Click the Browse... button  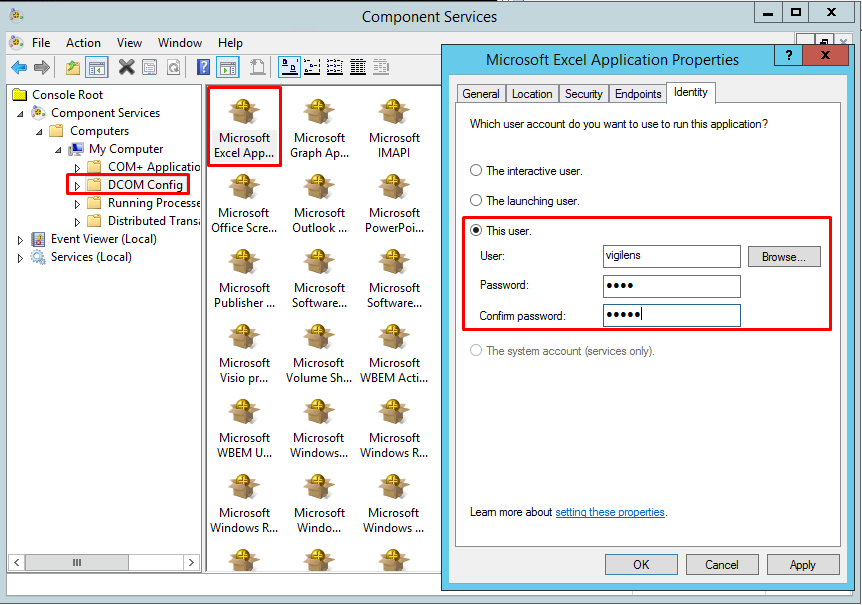pos(784,257)
